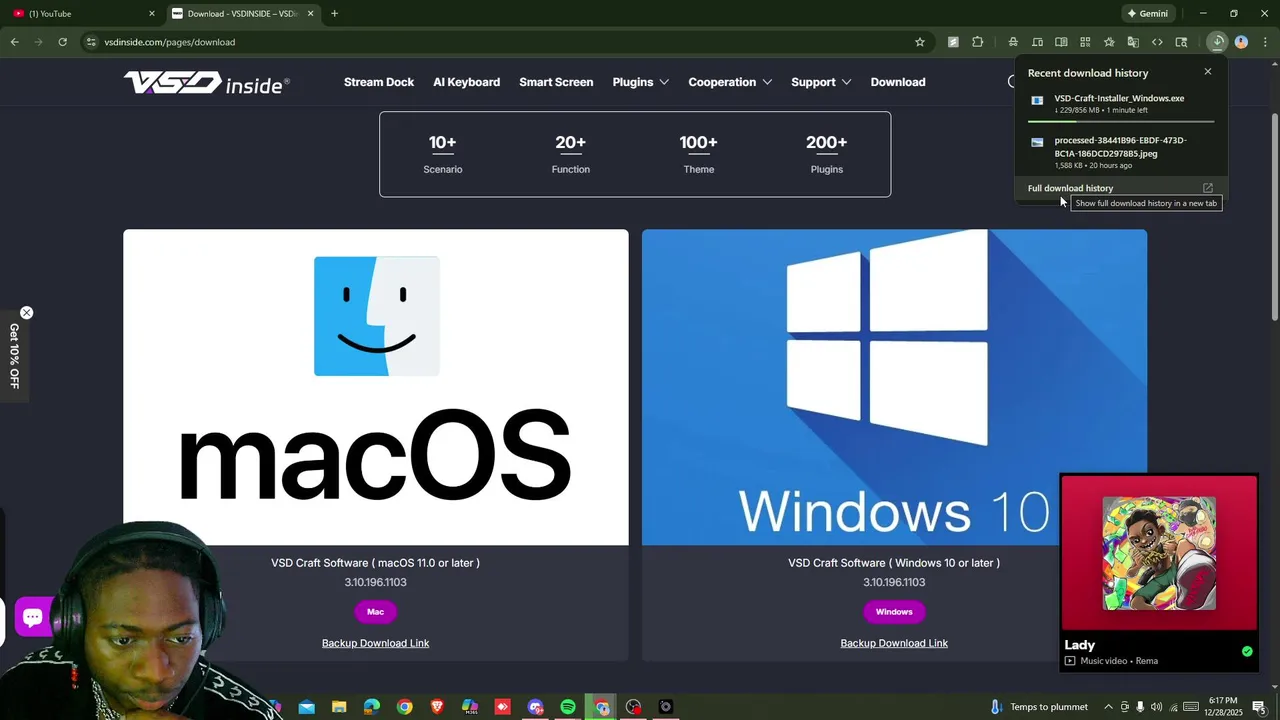The height and width of the screenshot is (720, 1280).
Task: Click the translate extension icon
Action: (1133, 42)
